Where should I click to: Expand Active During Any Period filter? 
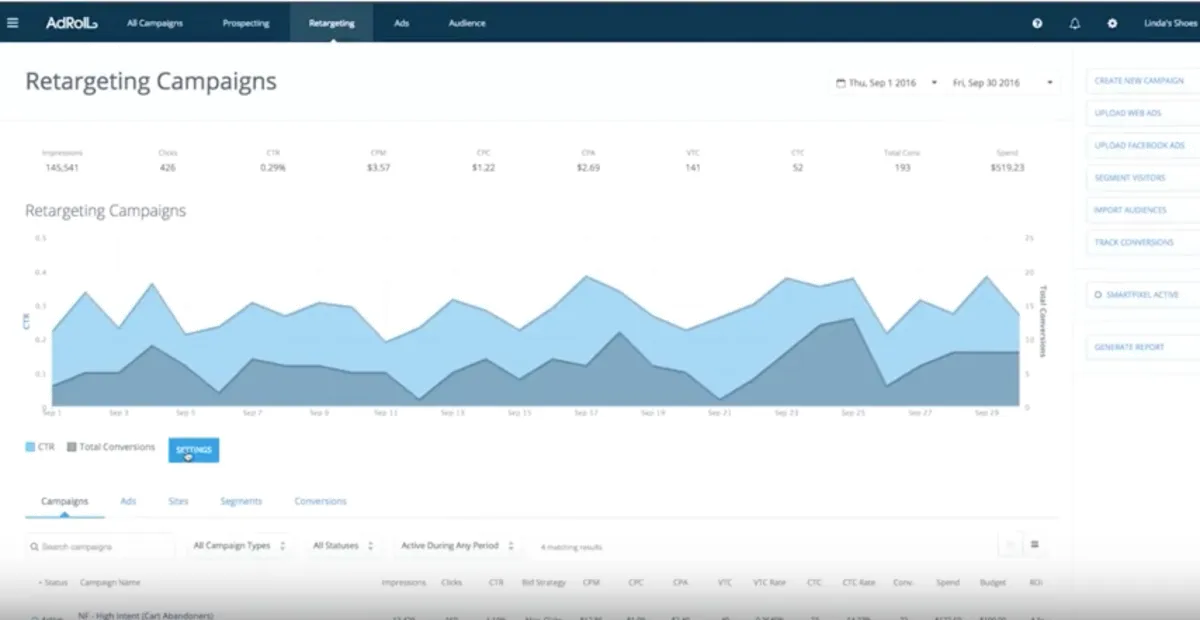click(x=457, y=546)
